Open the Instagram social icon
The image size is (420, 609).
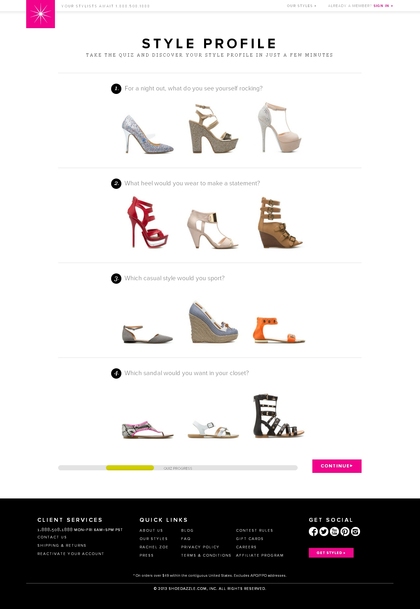pos(355,532)
